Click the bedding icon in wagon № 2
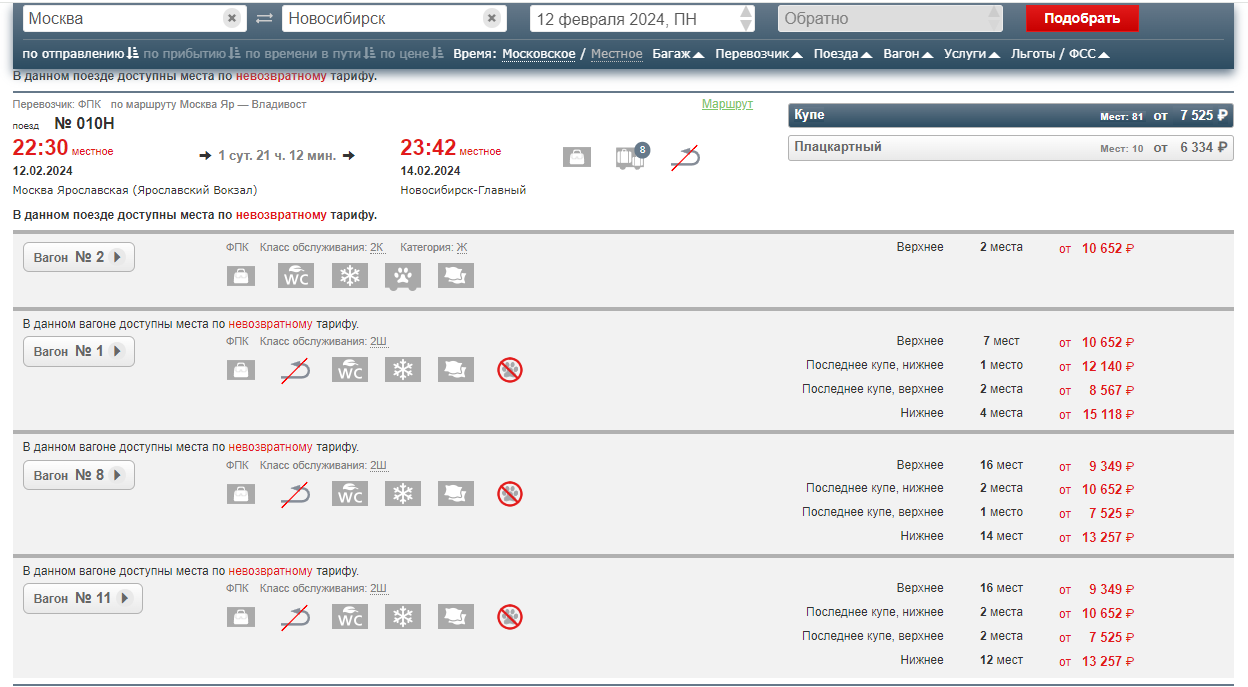The height and width of the screenshot is (687, 1248). [456, 276]
